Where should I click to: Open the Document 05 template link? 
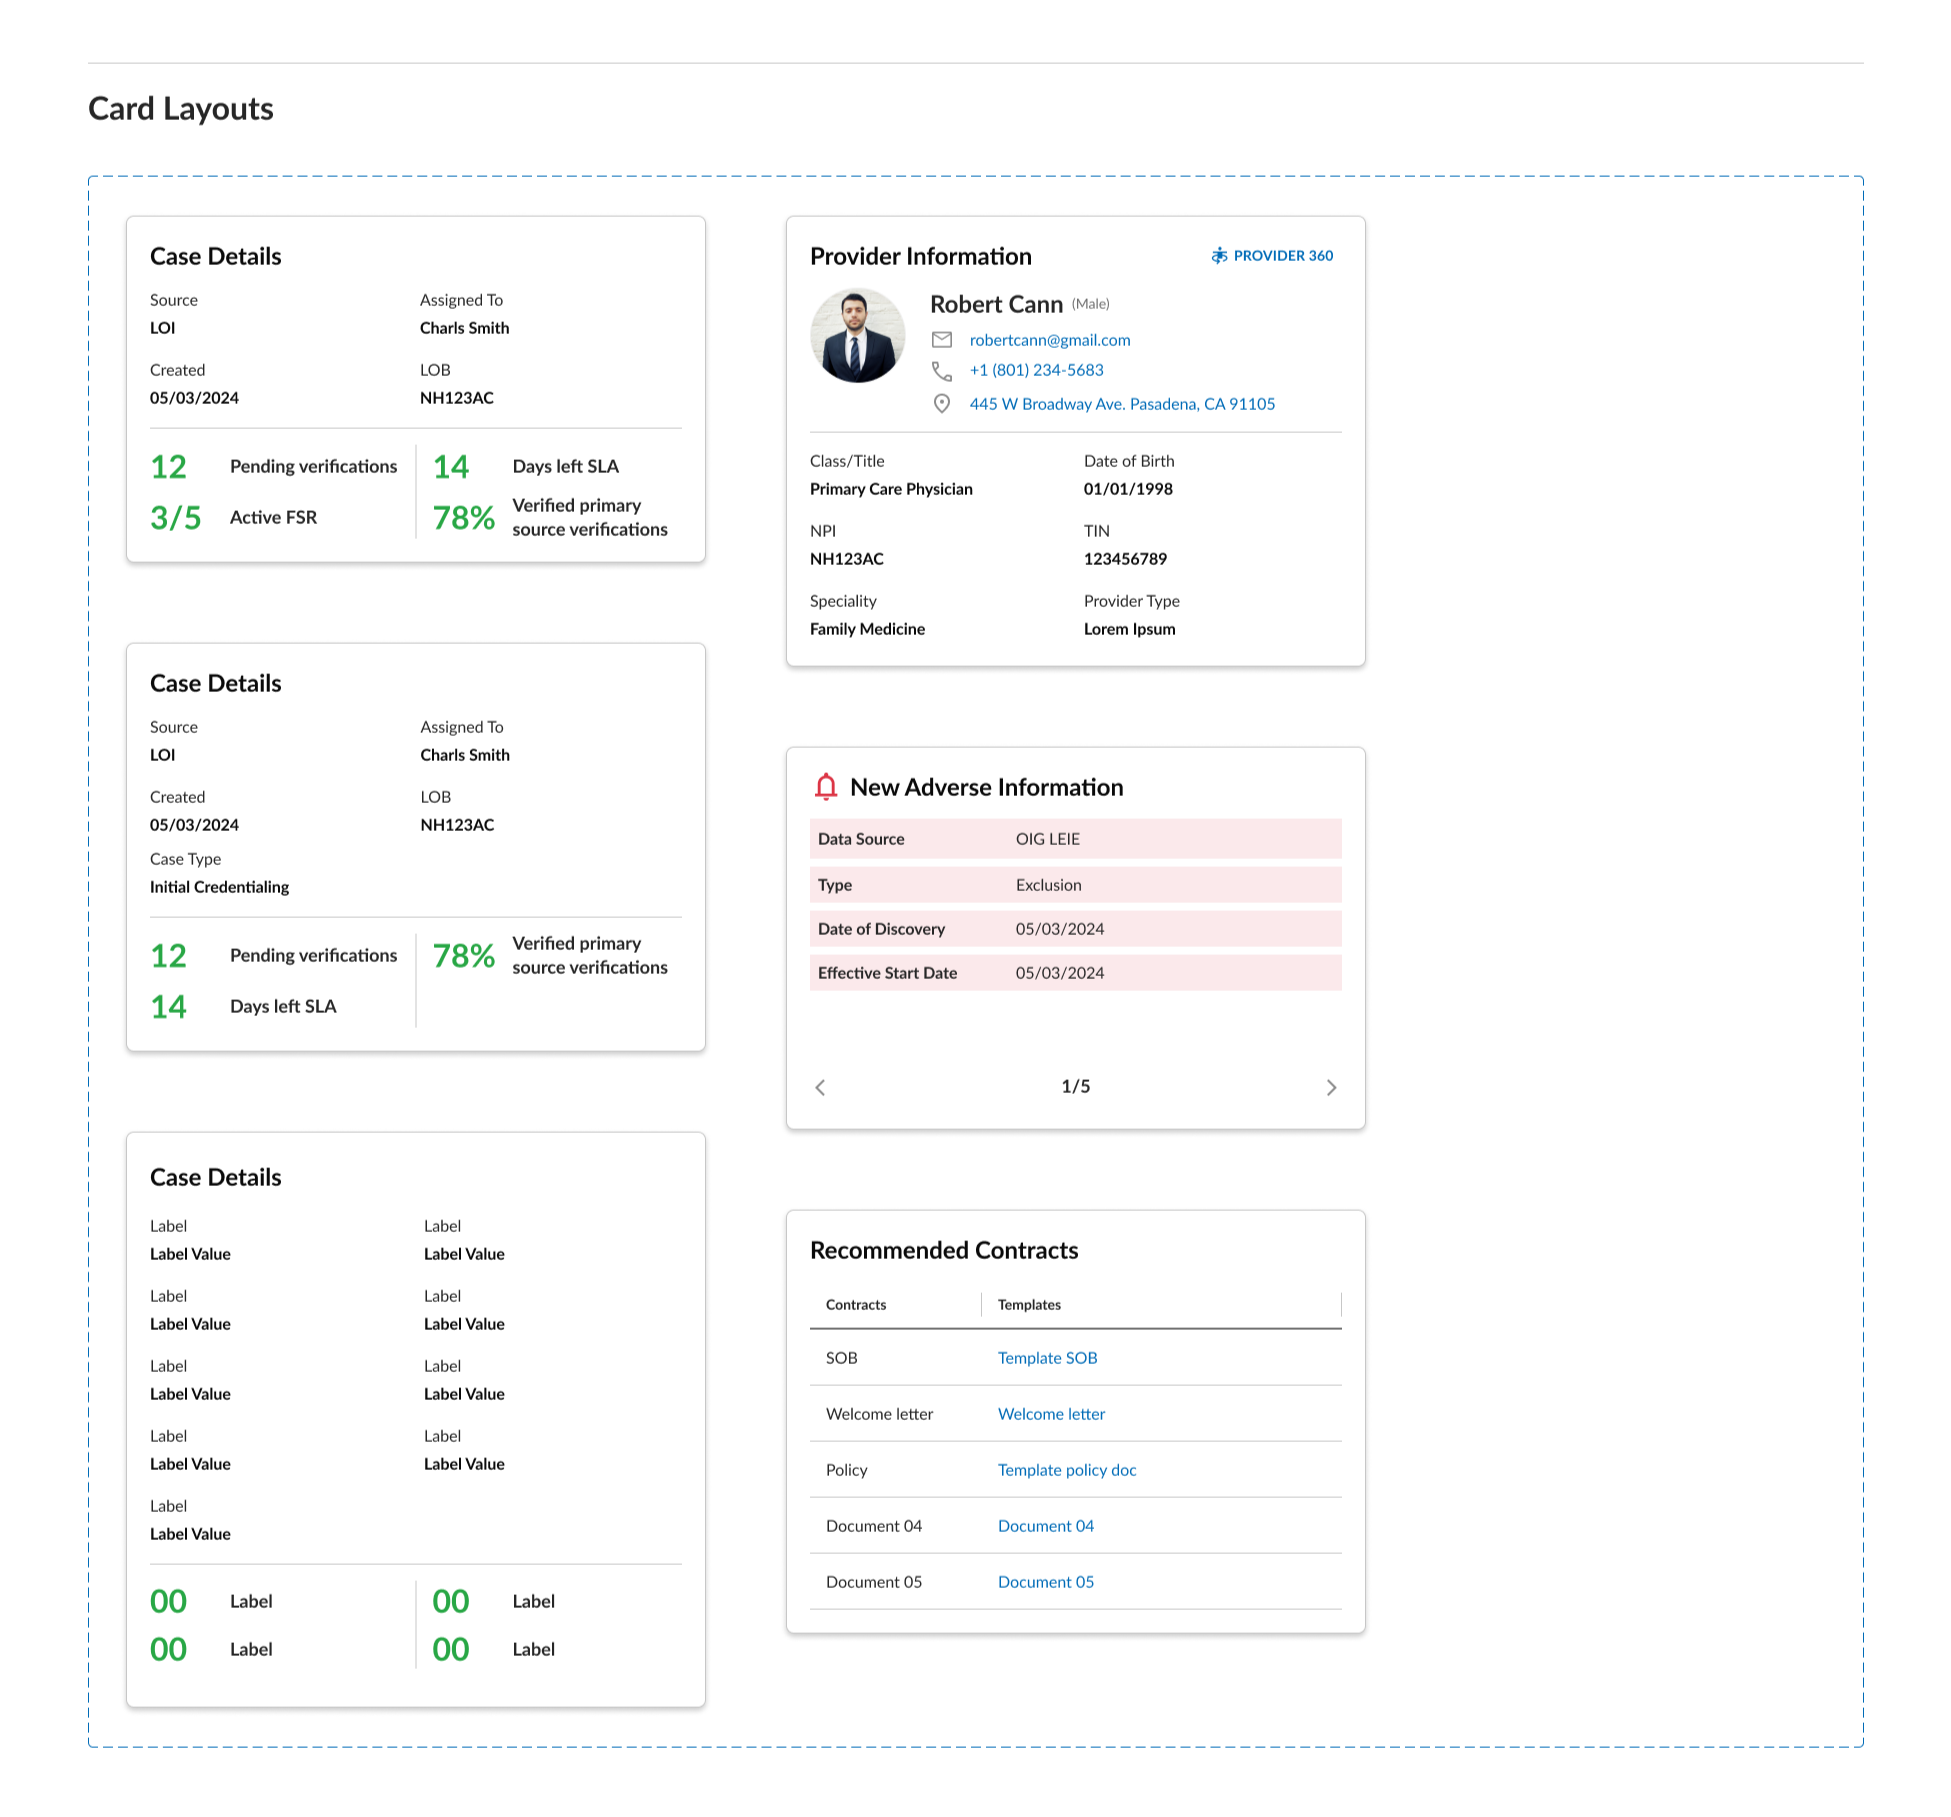[x=1045, y=1582]
